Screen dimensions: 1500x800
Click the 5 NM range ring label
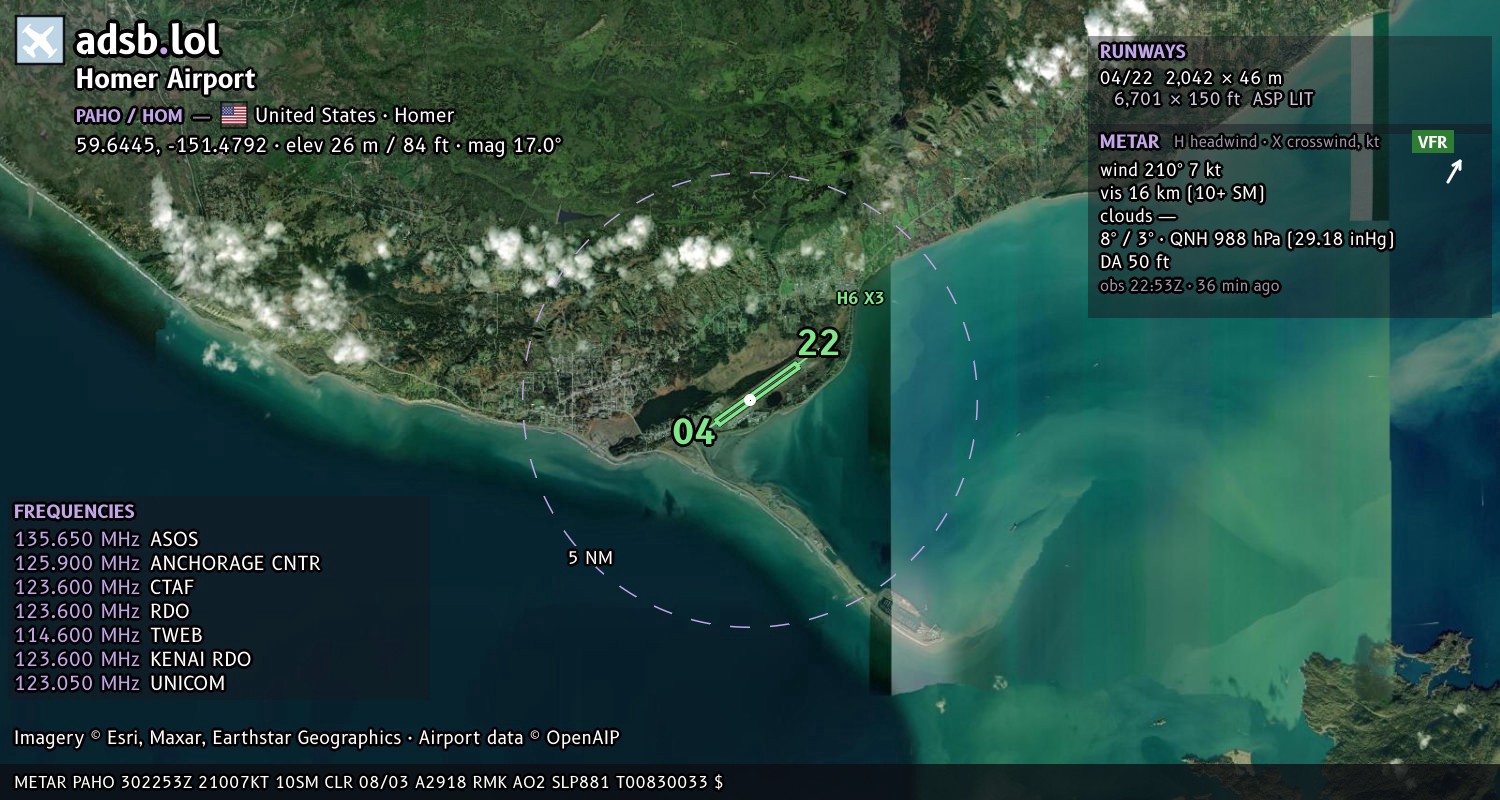[590, 558]
